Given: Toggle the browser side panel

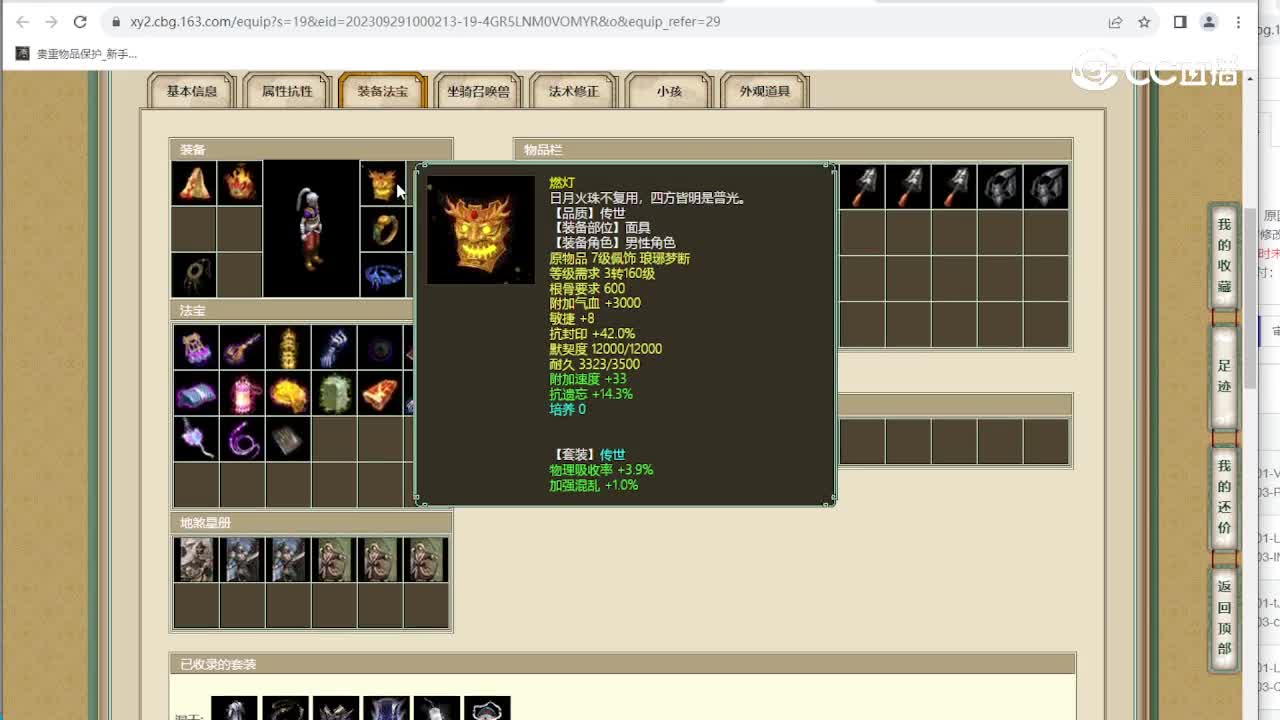Looking at the screenshot, I should [1180, 22].
